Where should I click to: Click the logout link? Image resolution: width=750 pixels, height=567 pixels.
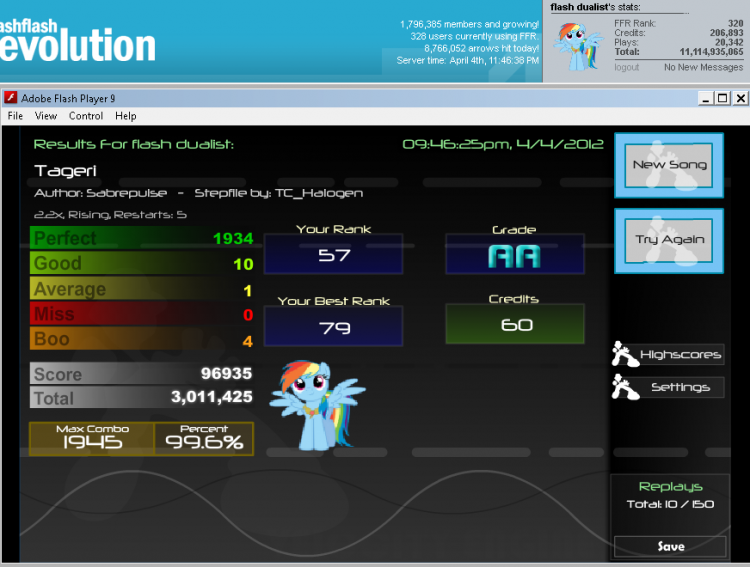(627, 67)
